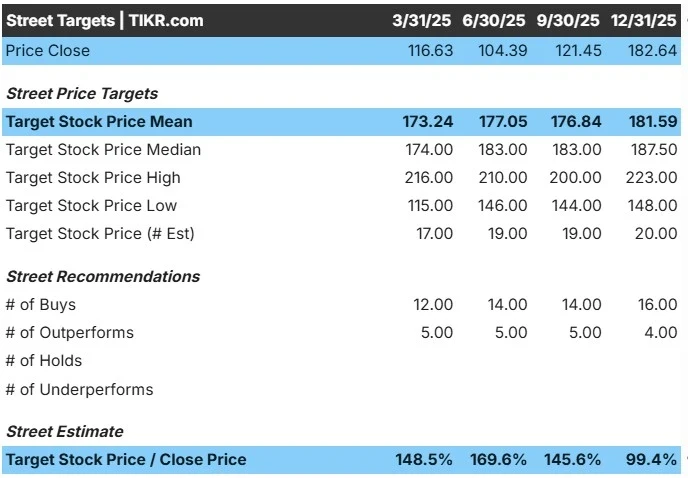The height and width of the screenshot is (478, 688).
Task: Click the 99.4% ratio value
Action: [x=651, y=460]
